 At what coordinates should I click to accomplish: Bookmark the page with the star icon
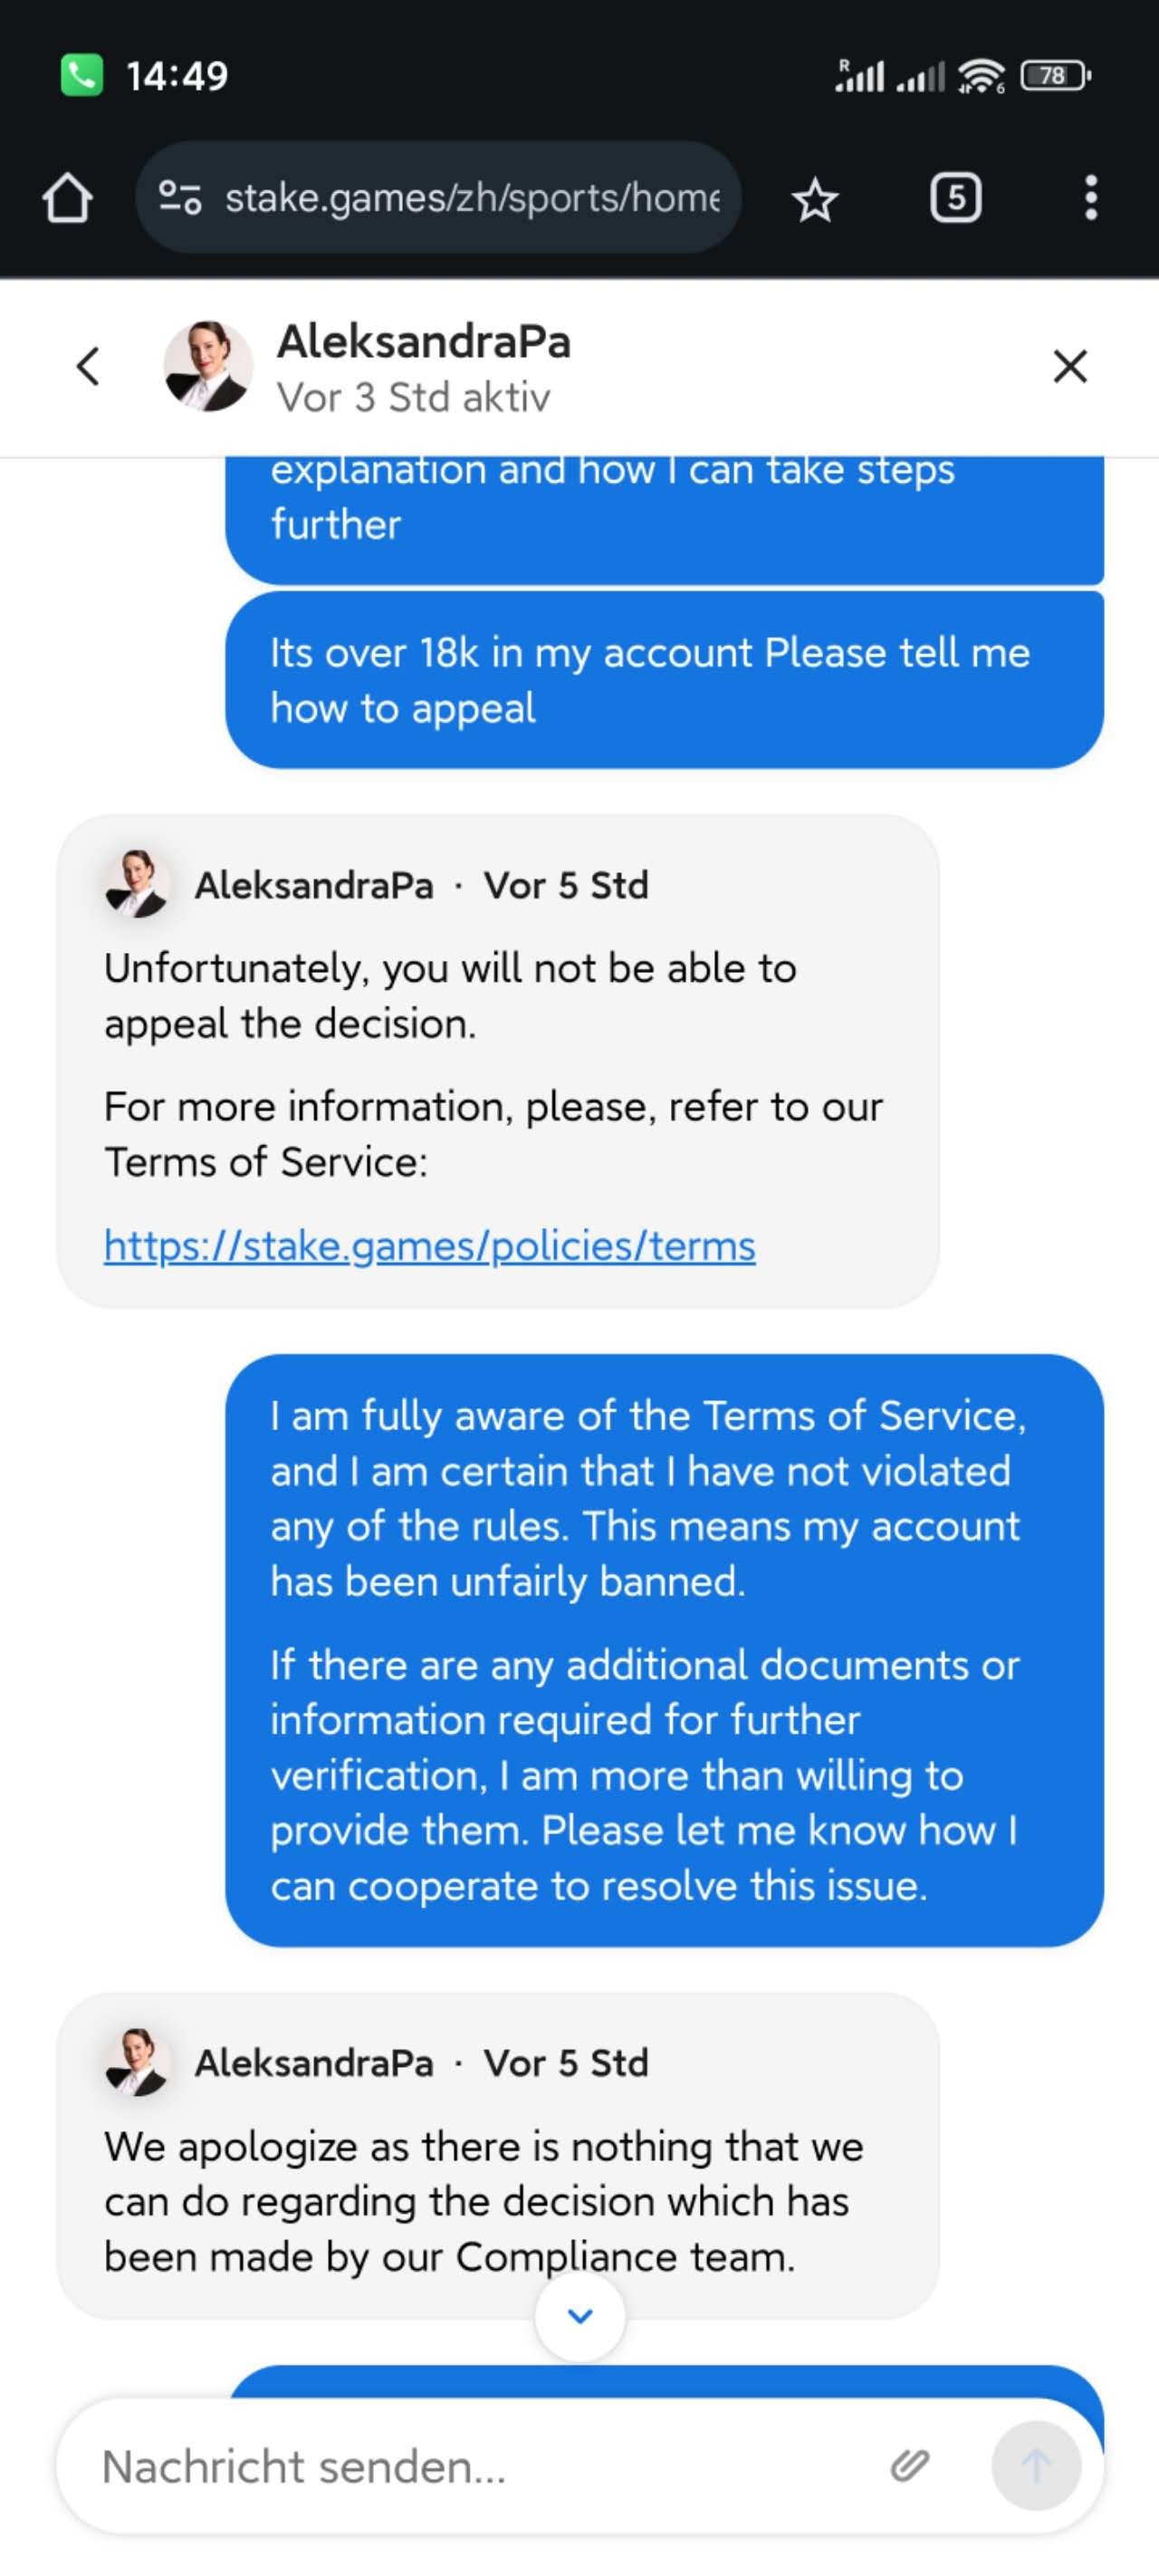814,199
